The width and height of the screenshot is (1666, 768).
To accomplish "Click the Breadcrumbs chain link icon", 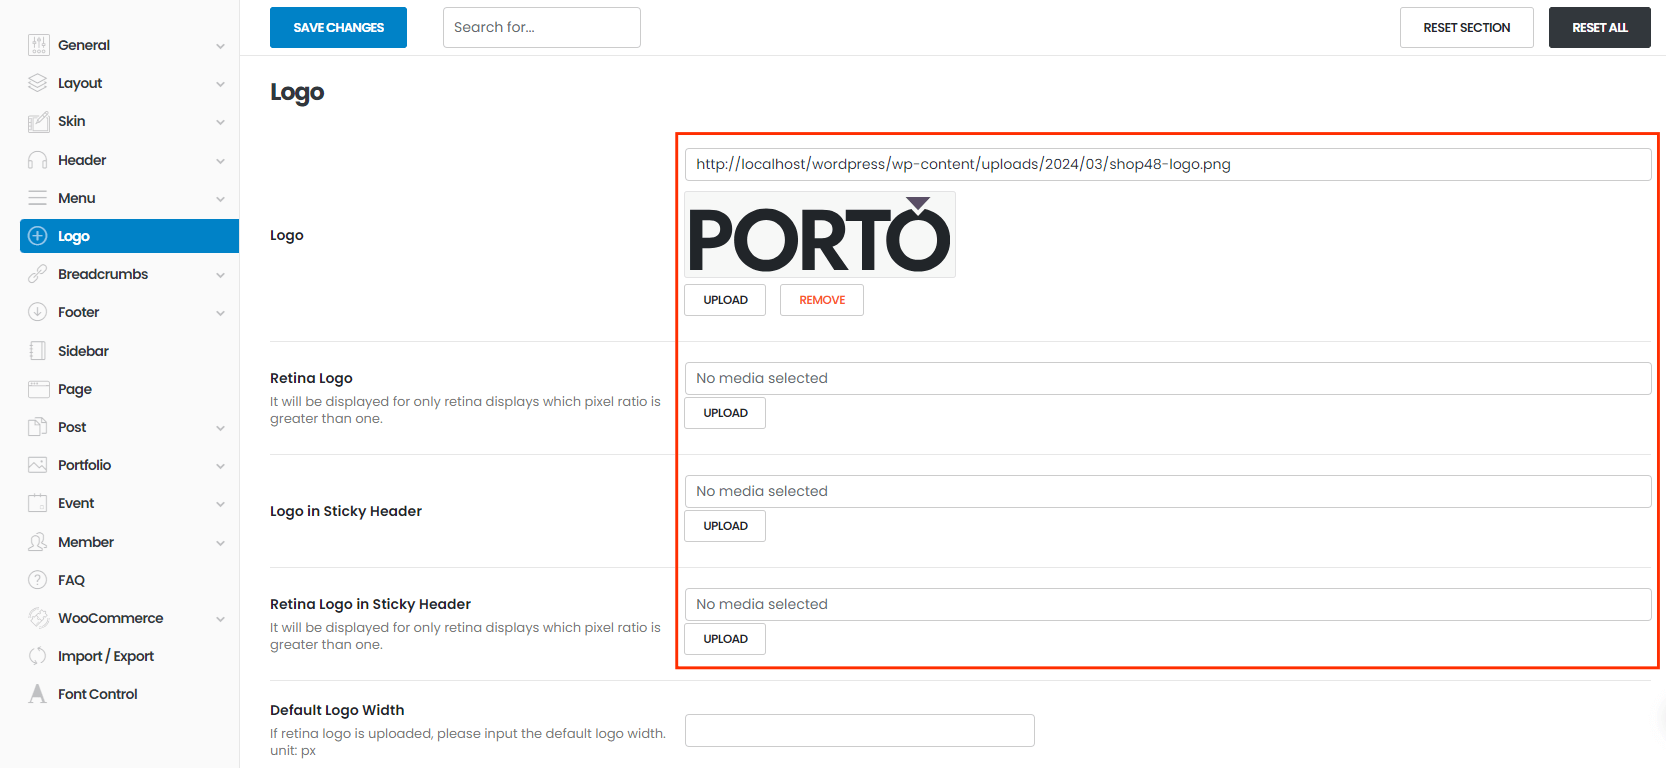I will [x=38, y=274].
